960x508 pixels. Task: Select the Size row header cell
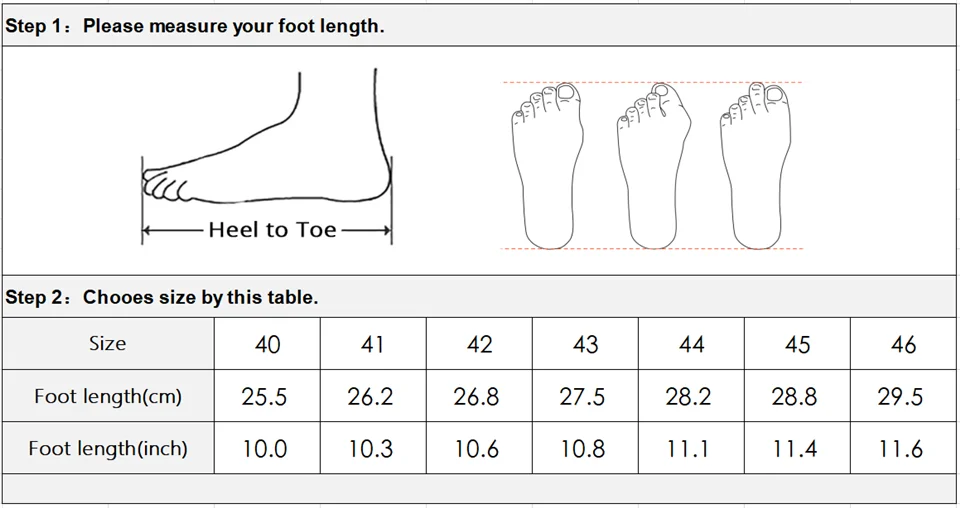coord(107,344)
